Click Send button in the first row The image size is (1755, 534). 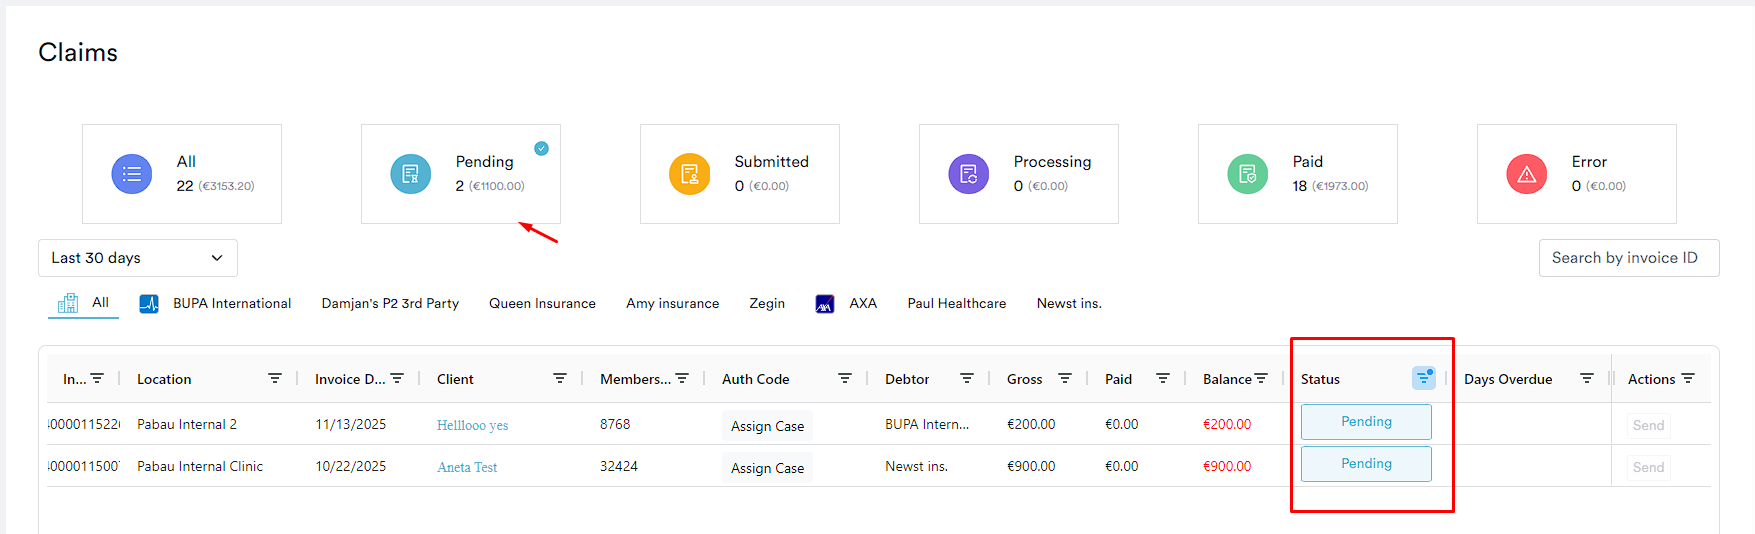point(1648,425)
